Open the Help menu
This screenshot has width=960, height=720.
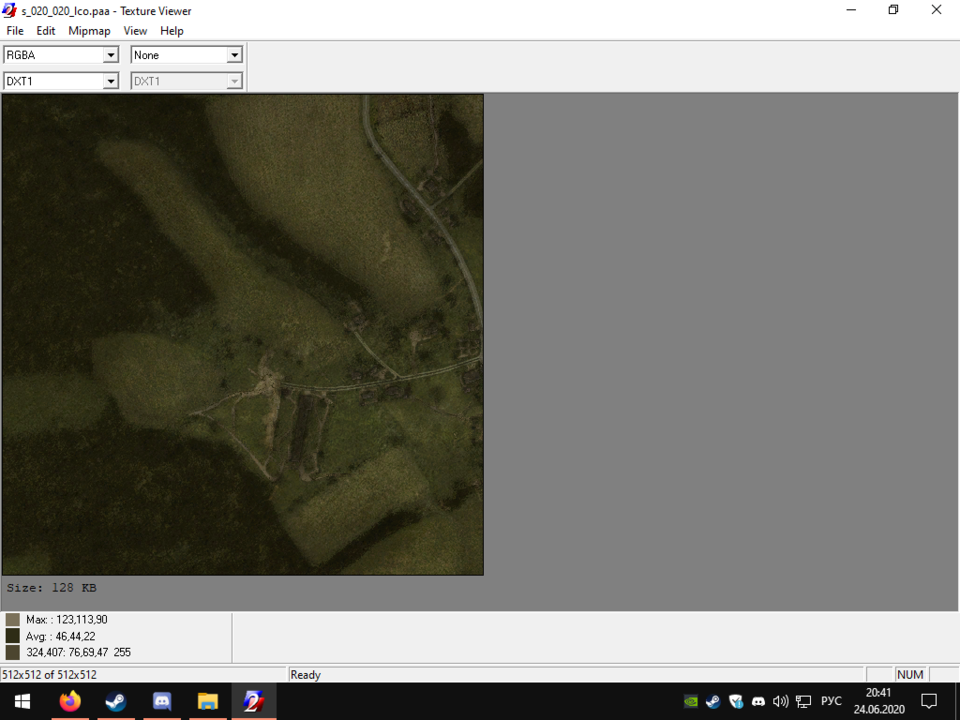coord(172,31)
